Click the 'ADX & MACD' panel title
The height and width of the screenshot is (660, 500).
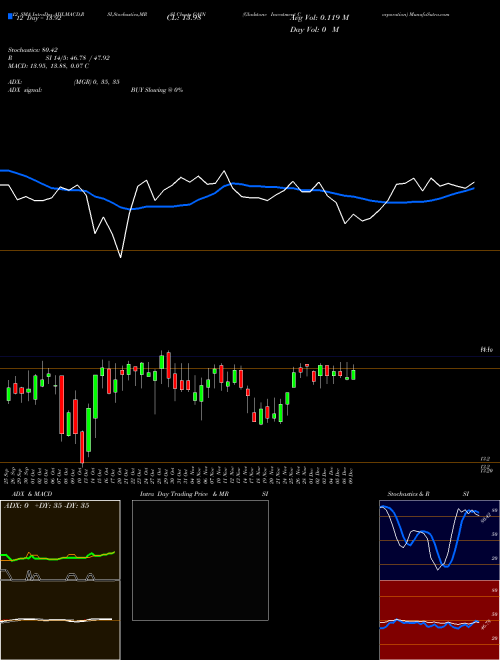pos(32,494)
